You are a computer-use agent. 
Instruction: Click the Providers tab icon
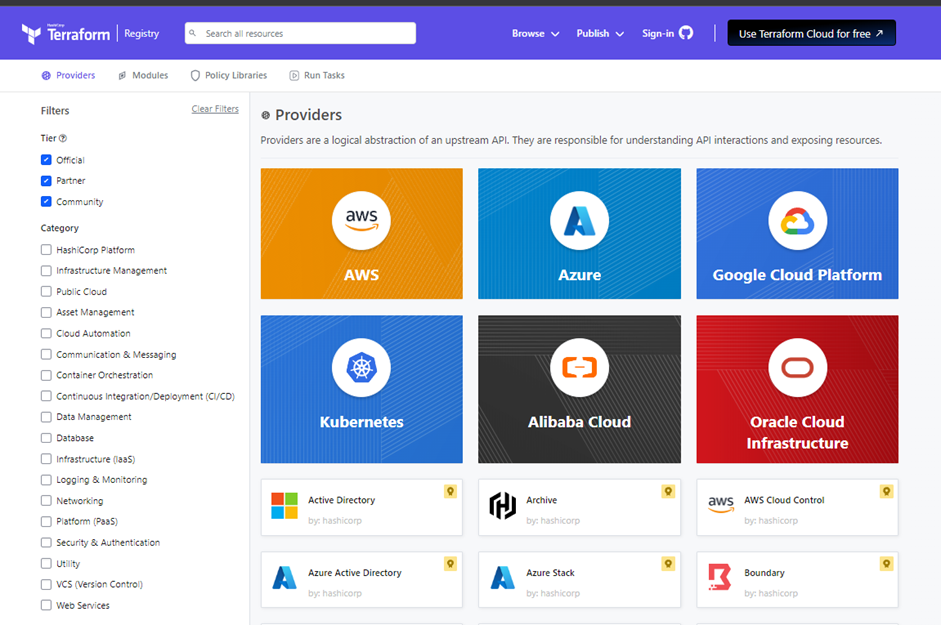46,76
